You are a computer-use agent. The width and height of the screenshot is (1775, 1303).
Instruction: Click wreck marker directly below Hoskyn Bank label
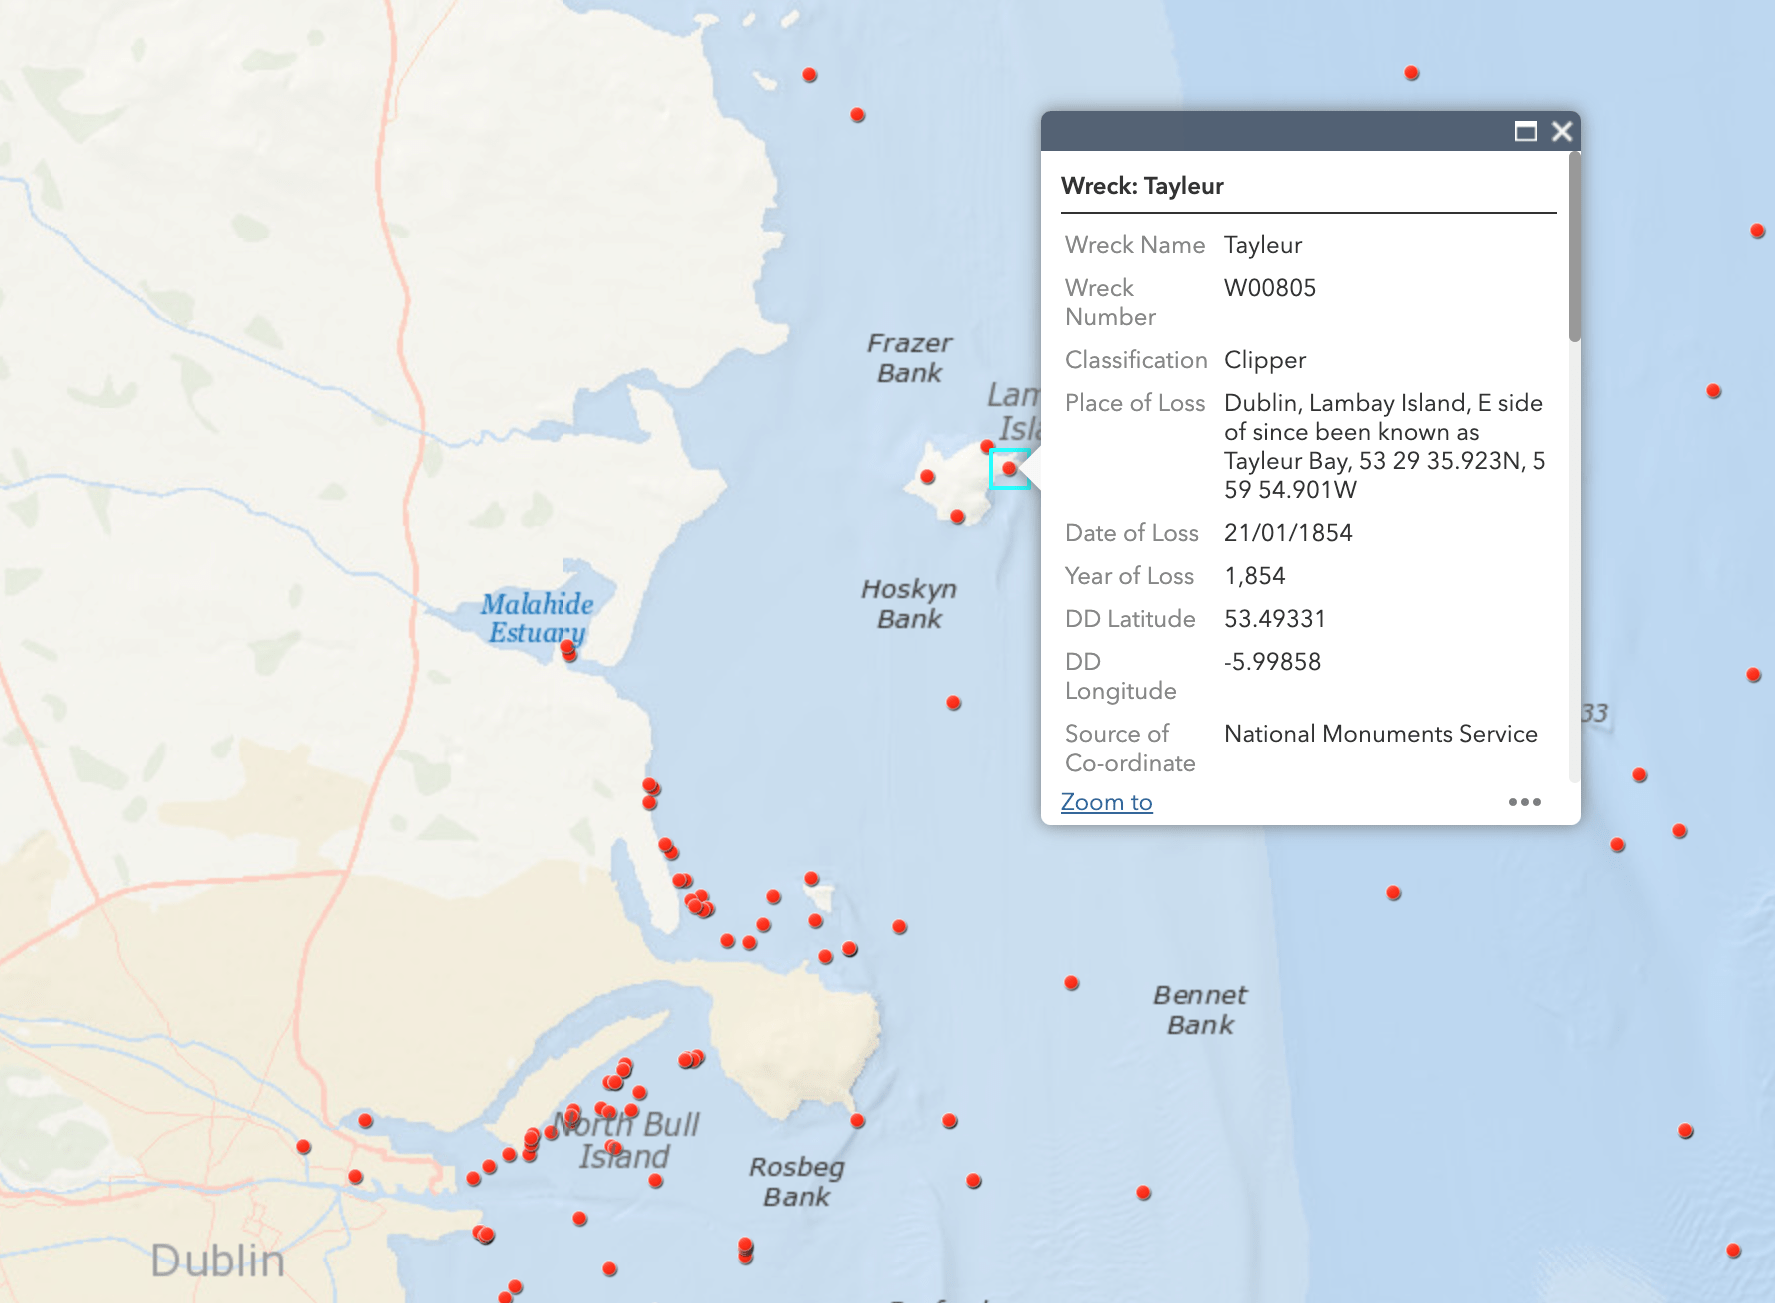954,703
